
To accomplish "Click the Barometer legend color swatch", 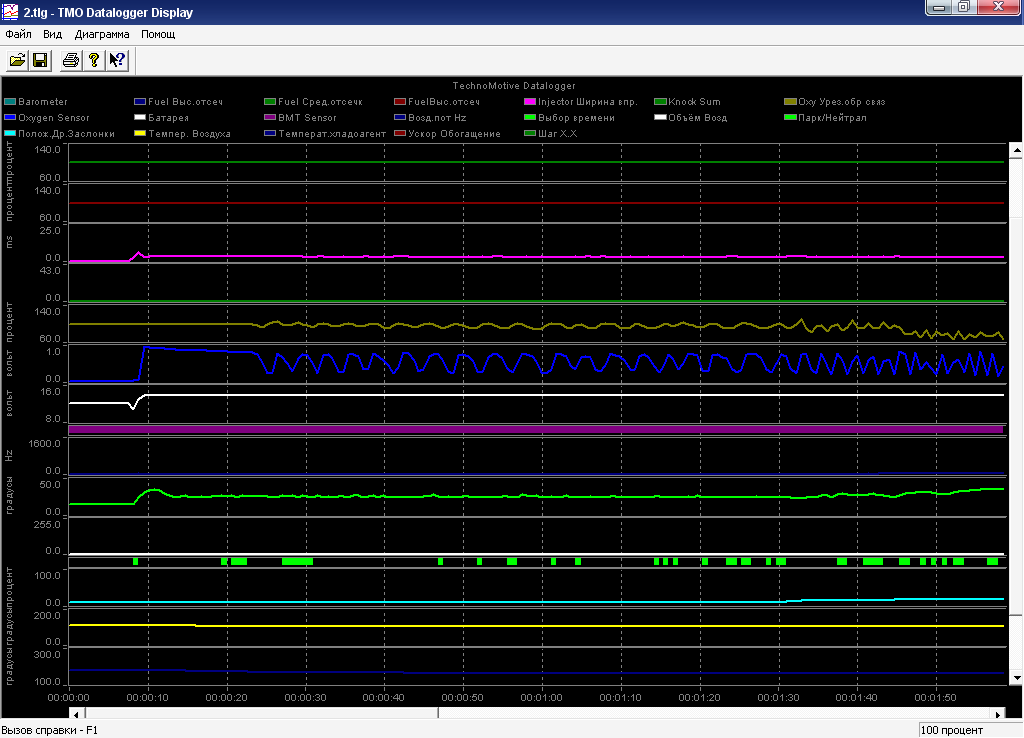I will tap(10, 102).
